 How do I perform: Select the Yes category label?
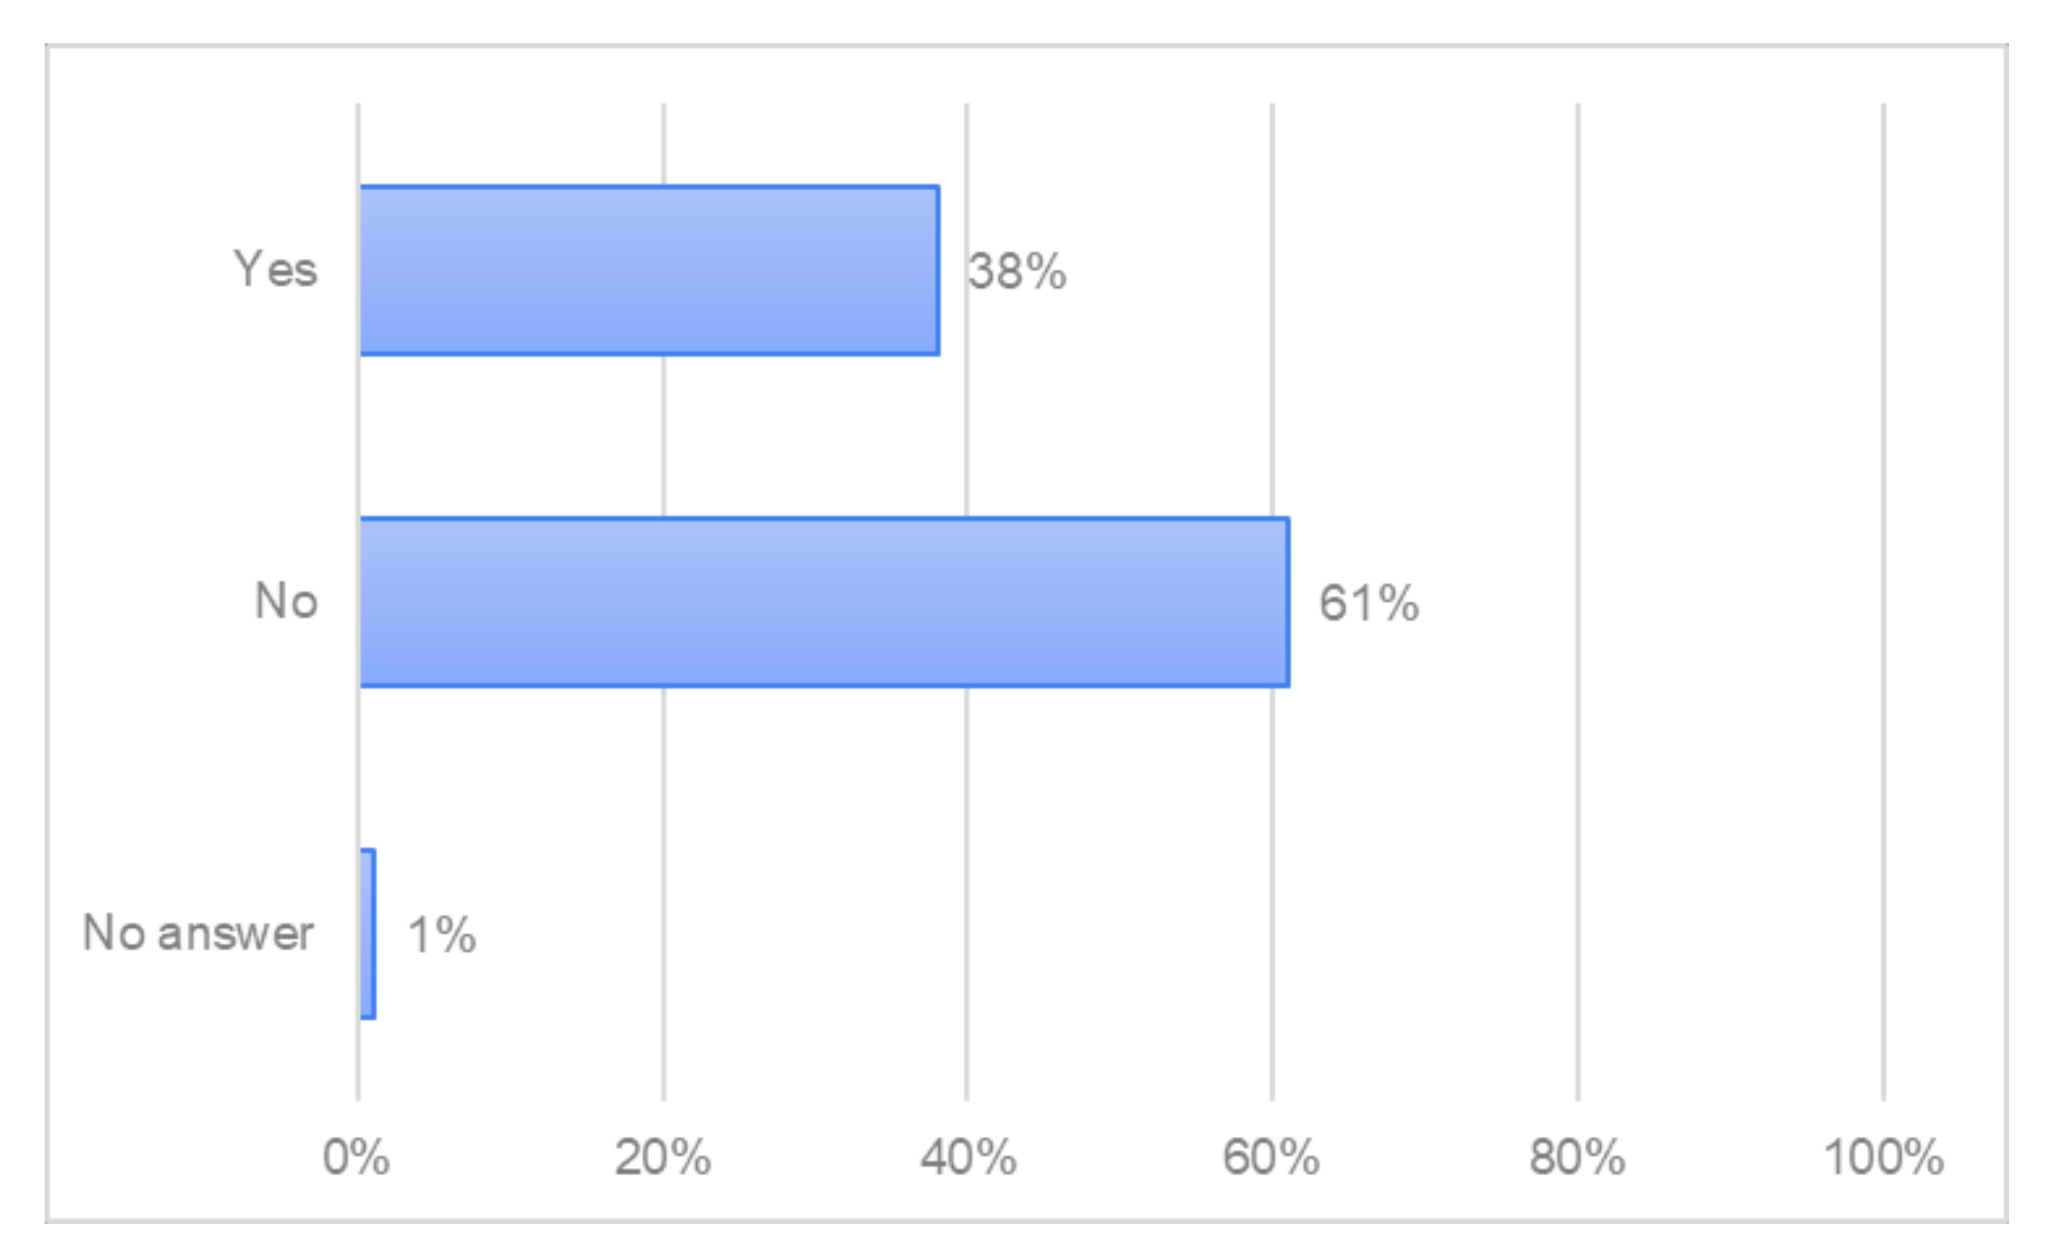tap(275, 270)
